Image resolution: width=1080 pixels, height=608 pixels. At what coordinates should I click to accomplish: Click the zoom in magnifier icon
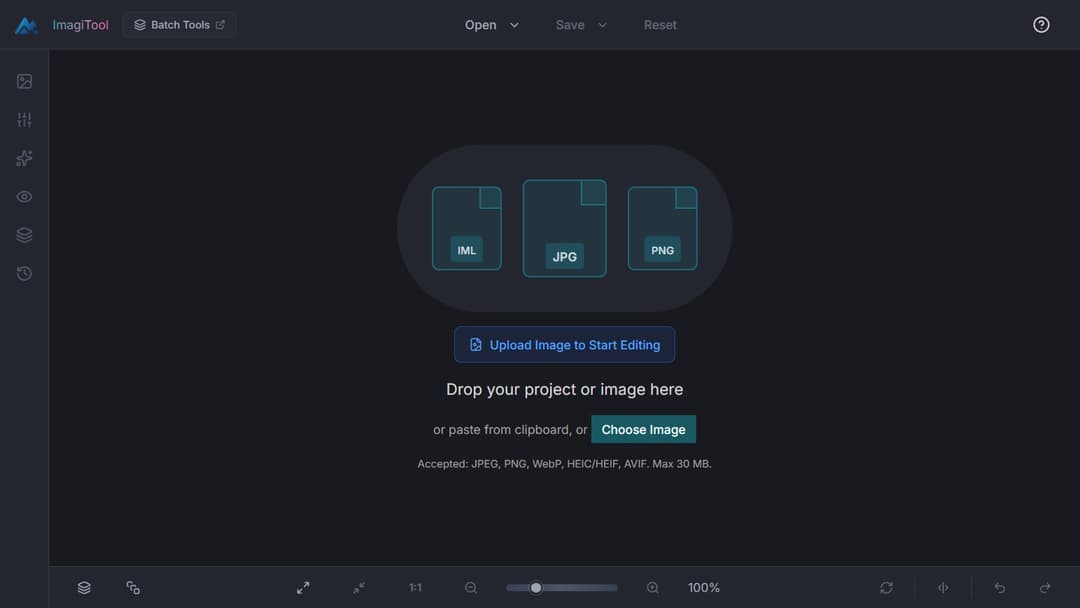coord(652,587)
